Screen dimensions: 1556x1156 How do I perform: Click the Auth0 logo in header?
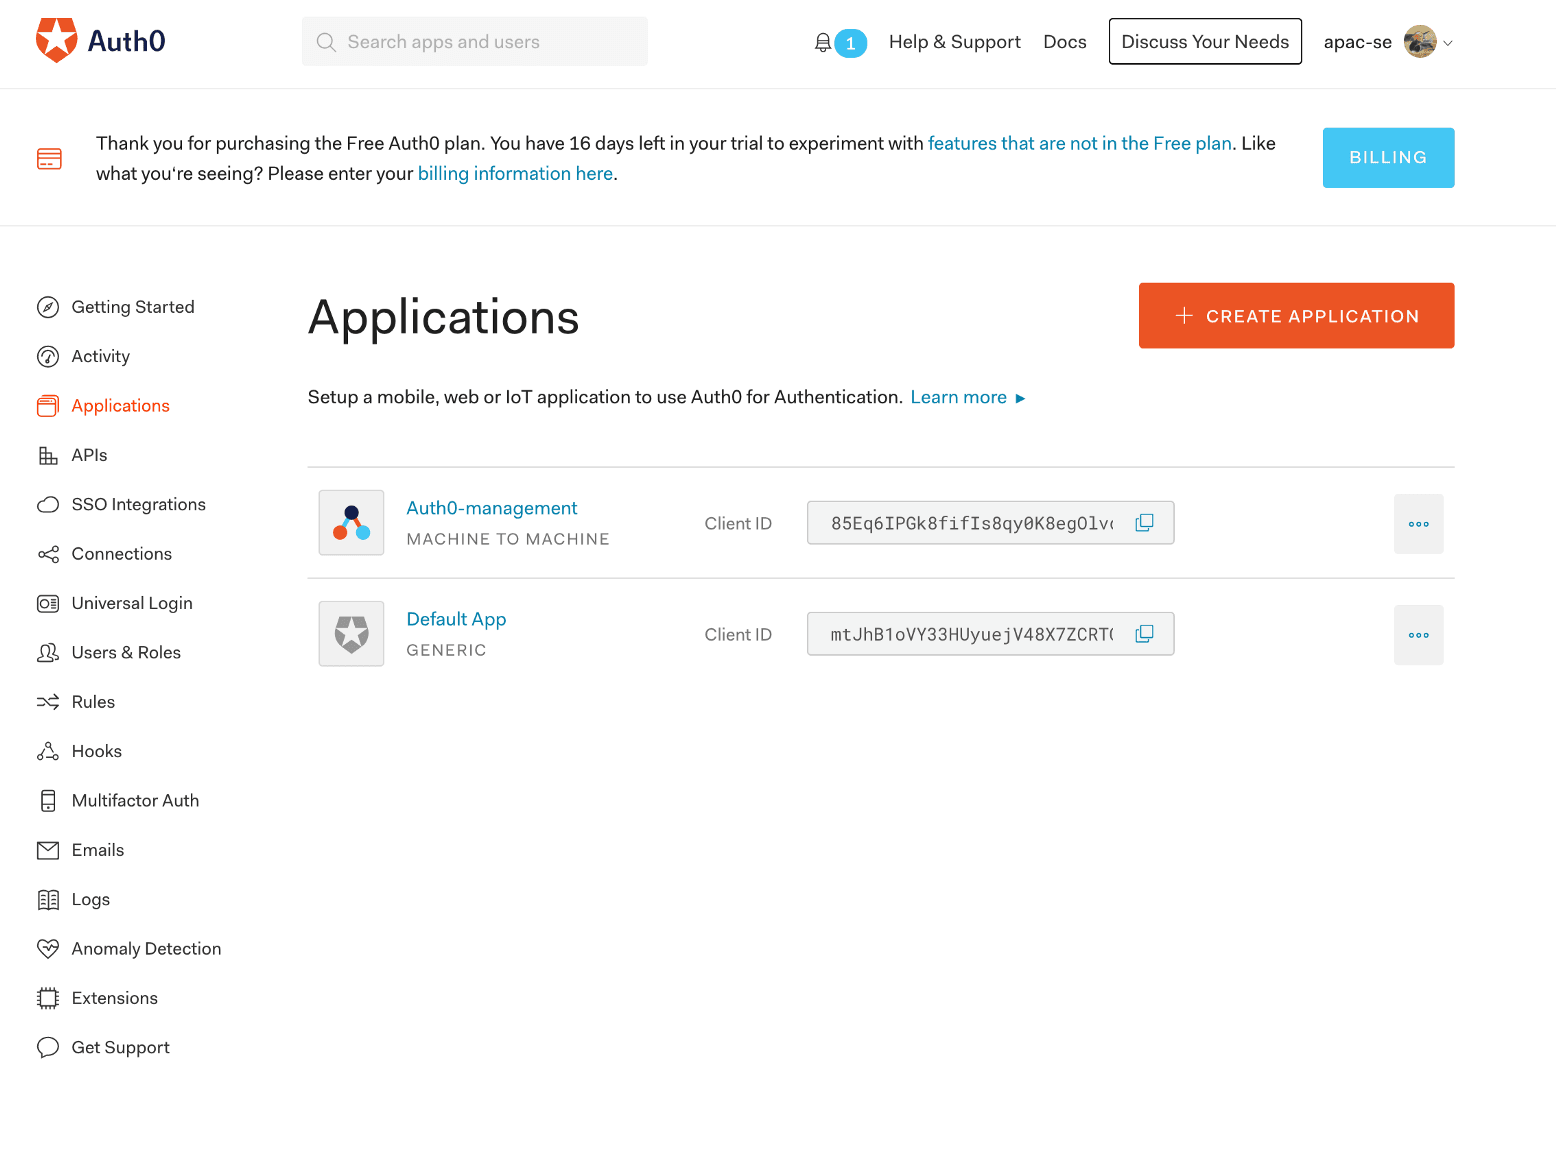click(x=100, y=41)
